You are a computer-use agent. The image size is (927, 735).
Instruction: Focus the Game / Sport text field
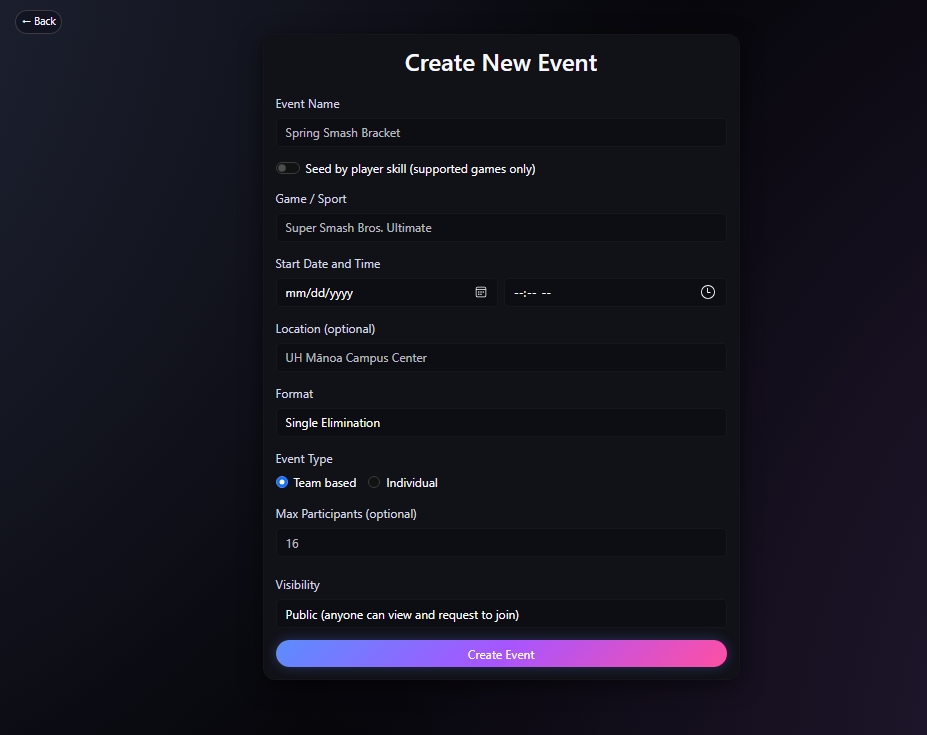500,228
